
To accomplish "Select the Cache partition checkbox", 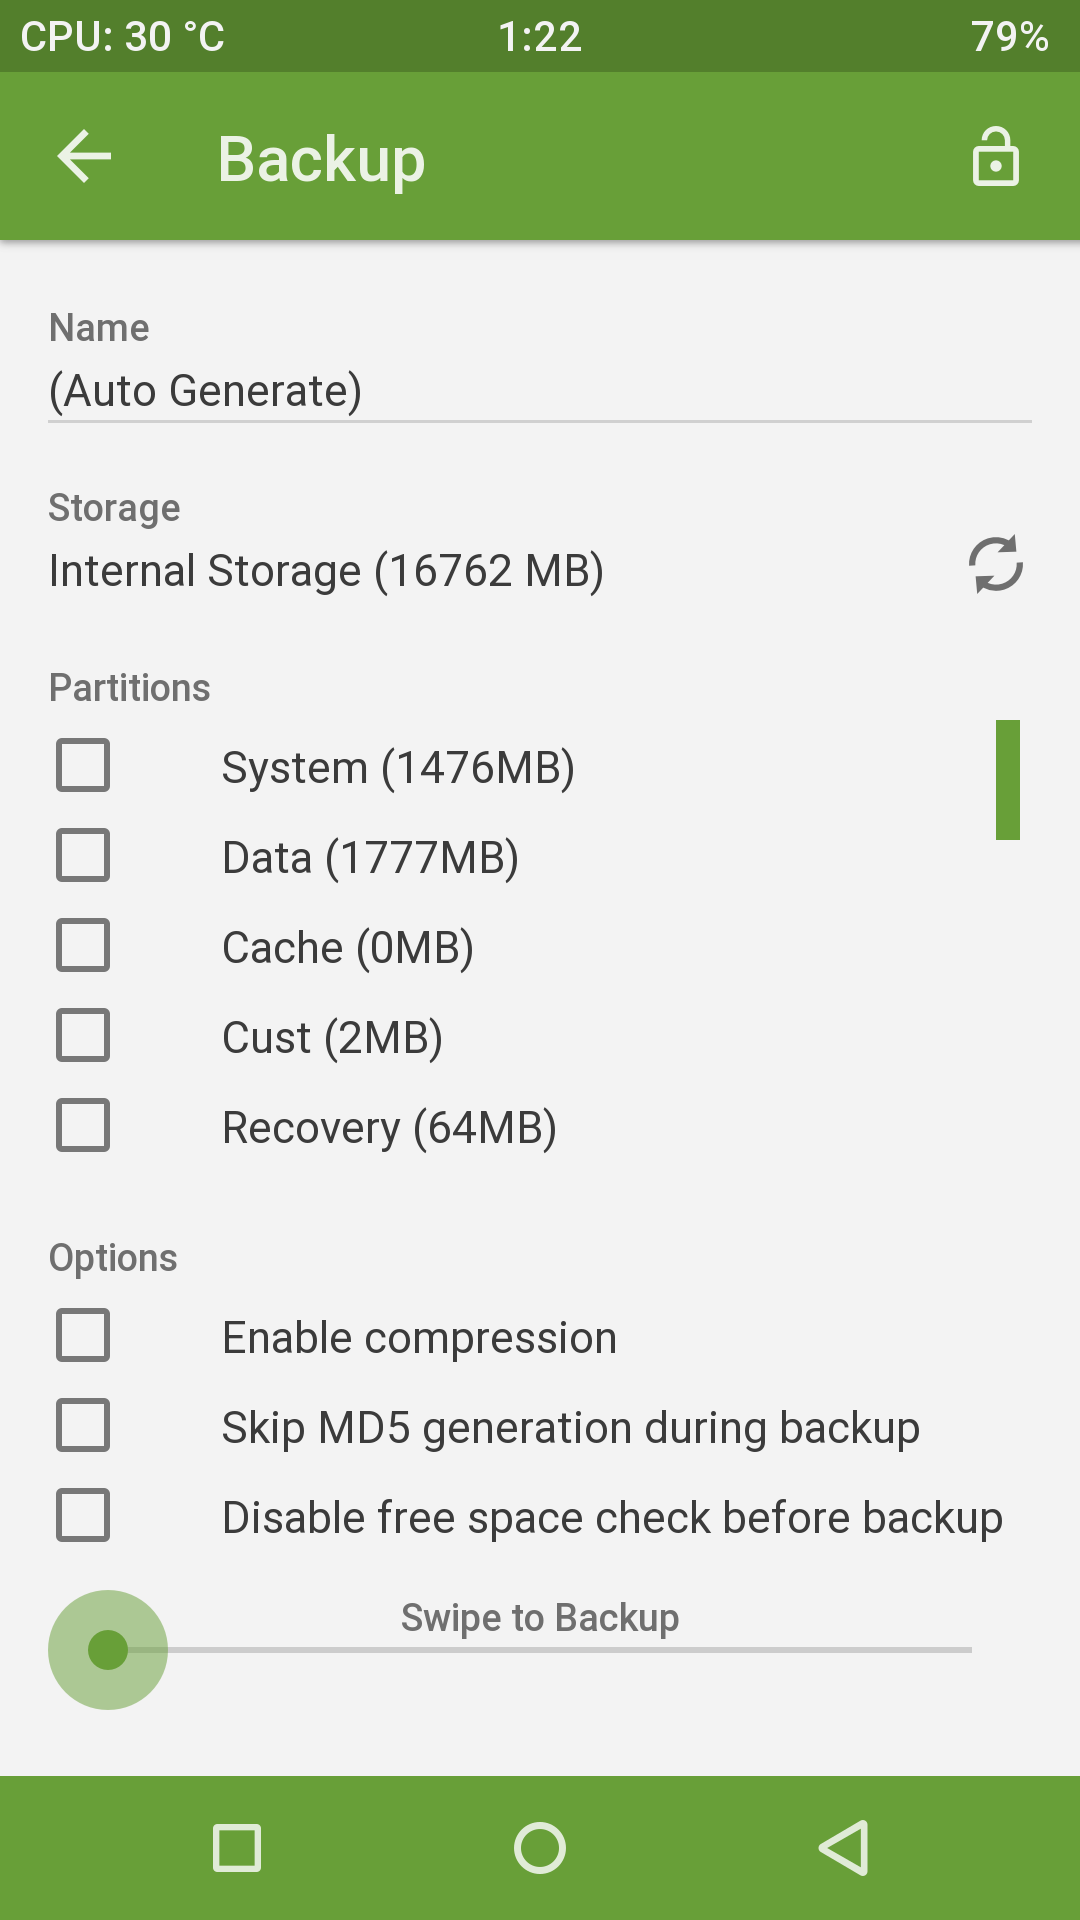I will [x=83, y=946].
